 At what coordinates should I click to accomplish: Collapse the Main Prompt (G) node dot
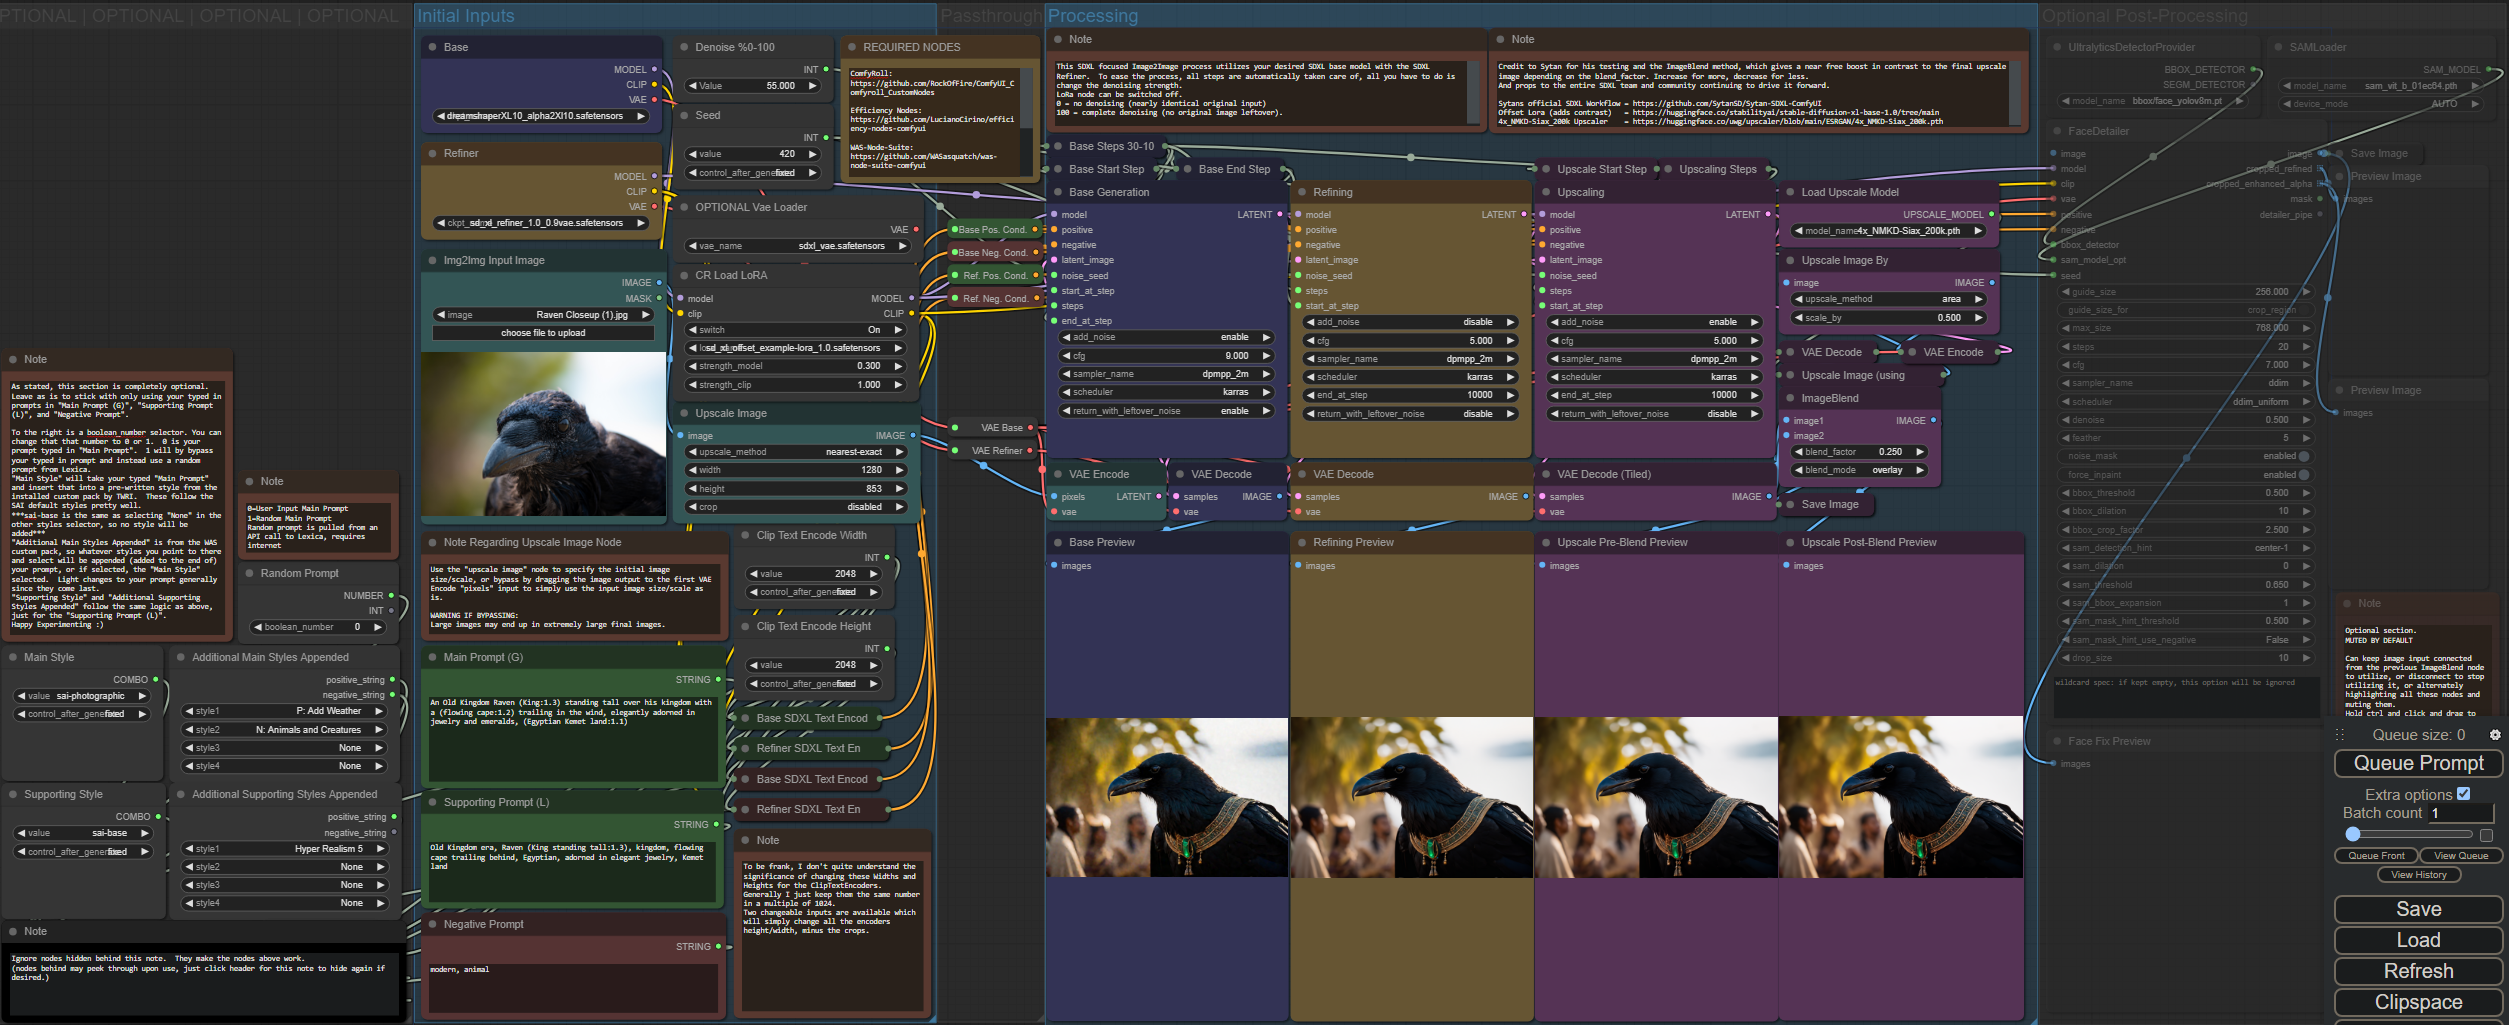432,657
